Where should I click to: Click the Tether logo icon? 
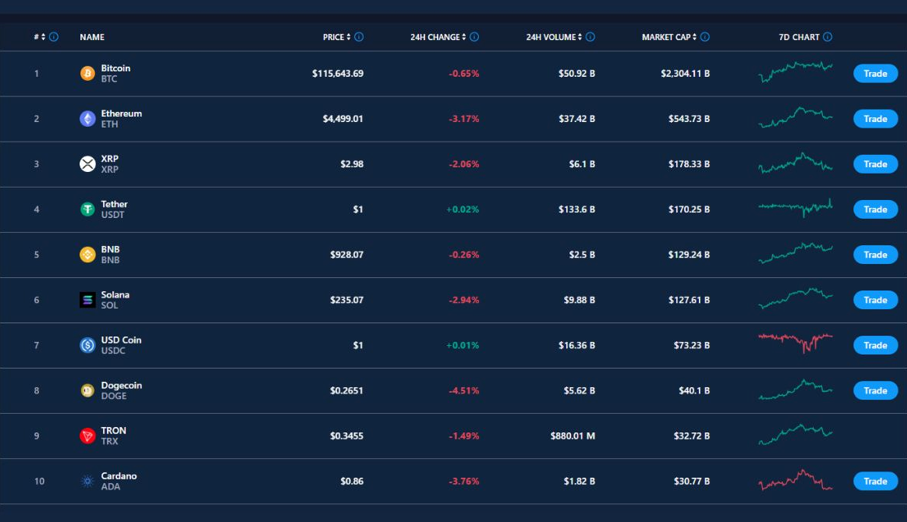tap(87, 210)
